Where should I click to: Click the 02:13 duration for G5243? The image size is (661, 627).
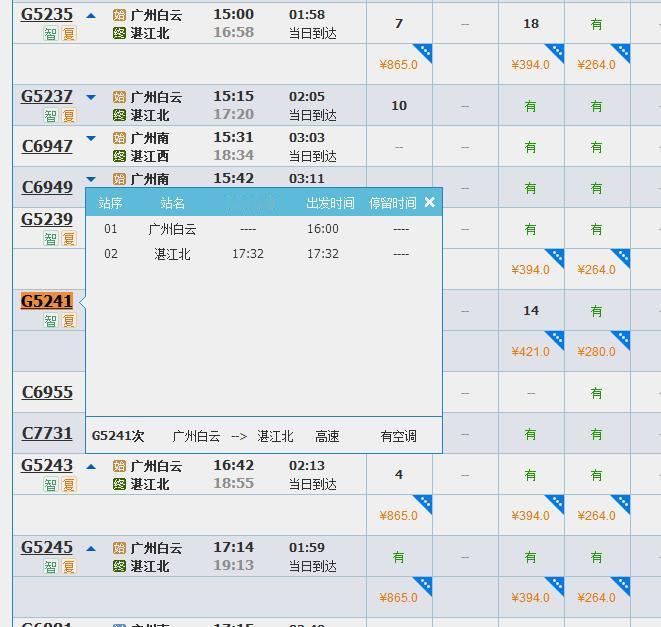tap(307, 466)
